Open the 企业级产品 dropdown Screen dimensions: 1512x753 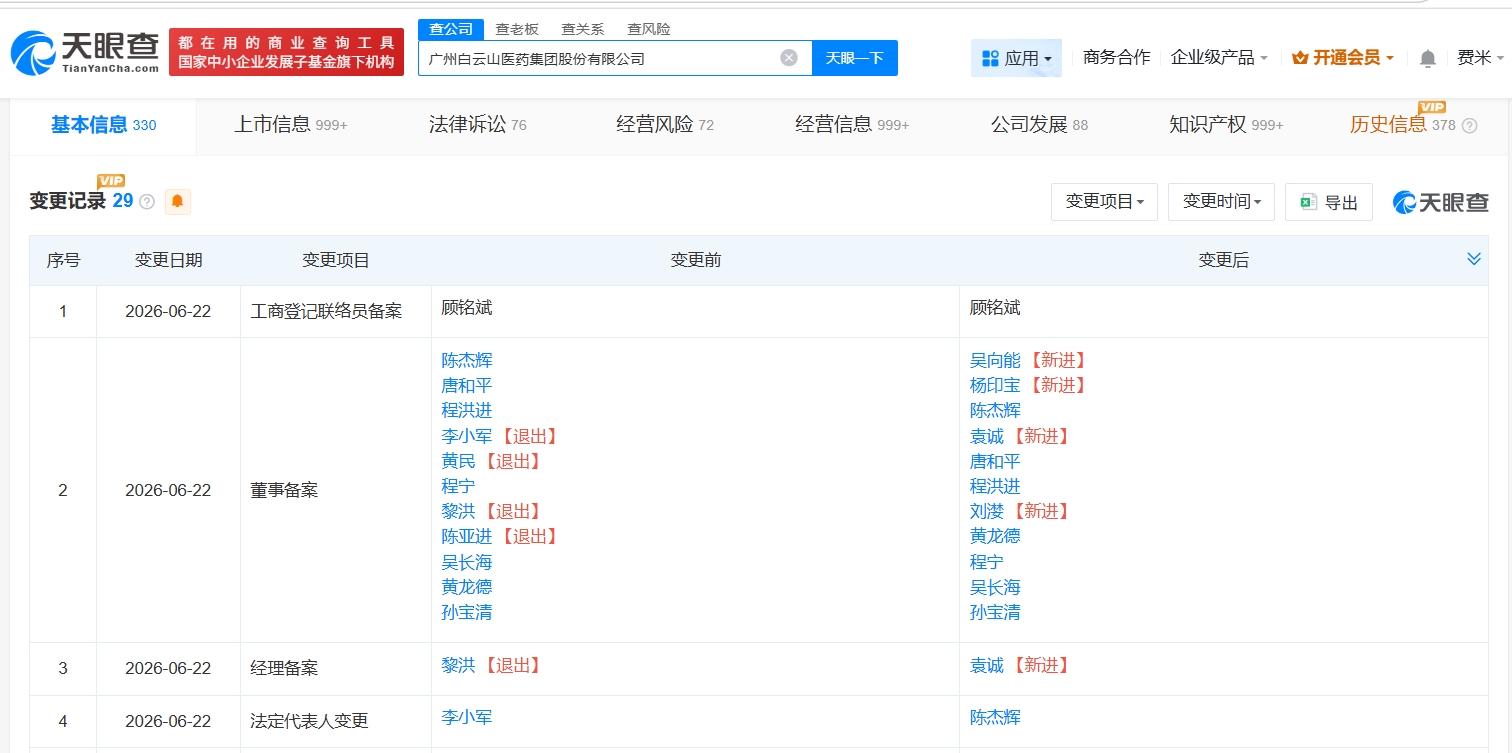pyautogui.click(x=1219, y=58)
